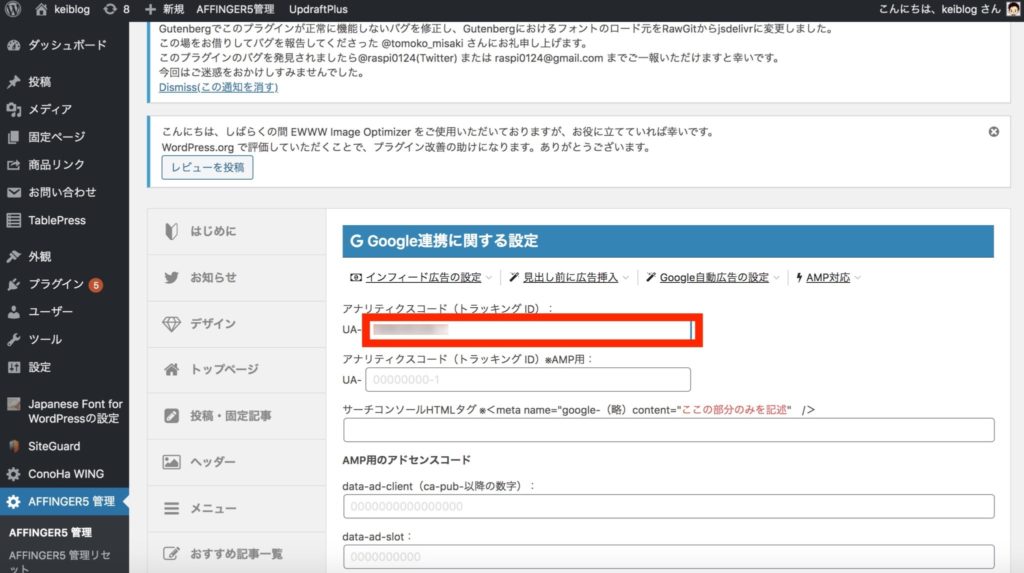
Task: Open Google自動広告の設定 link
Action: [x=714, y=278]
